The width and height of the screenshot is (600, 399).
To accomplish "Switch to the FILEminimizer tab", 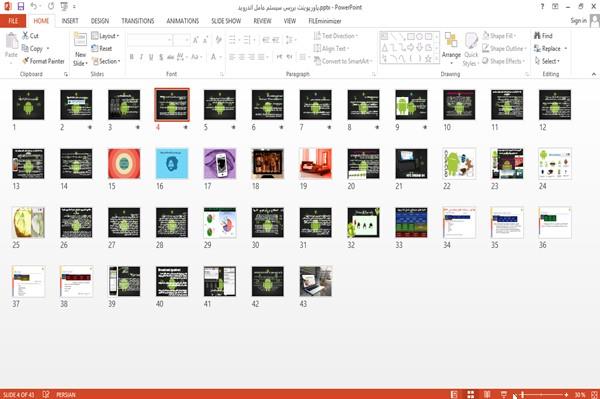I will [324, 21].
